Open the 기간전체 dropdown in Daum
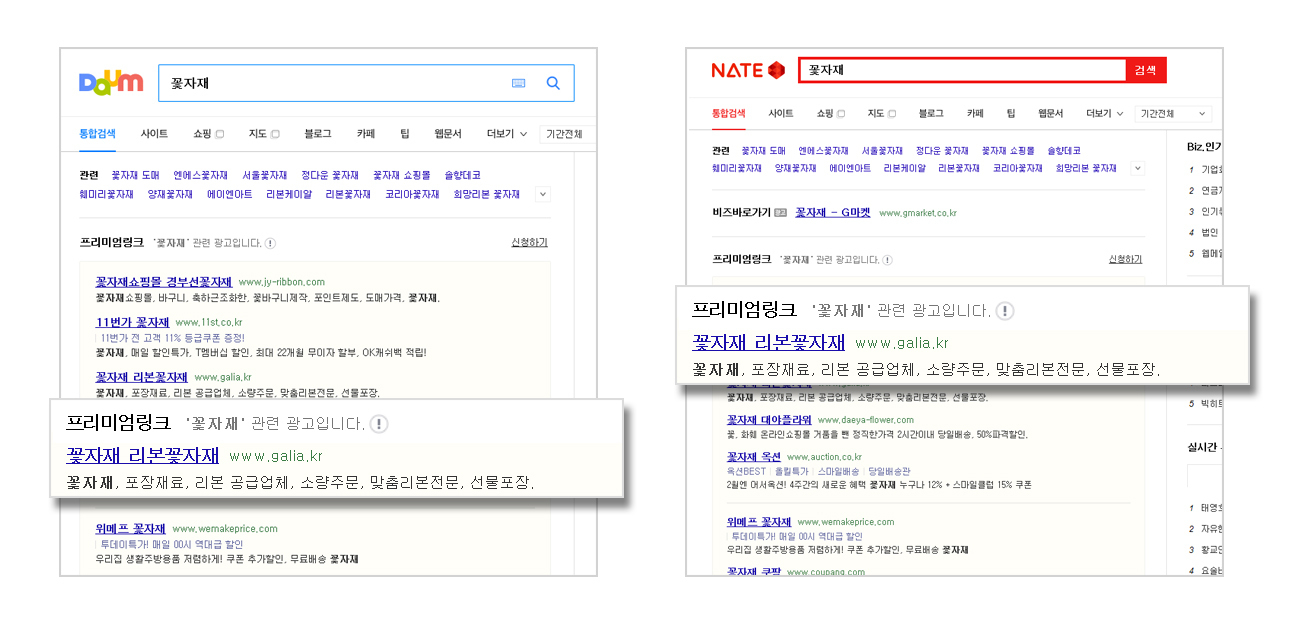The height and width of the screenshot is (623, 1300). (567, 134)
